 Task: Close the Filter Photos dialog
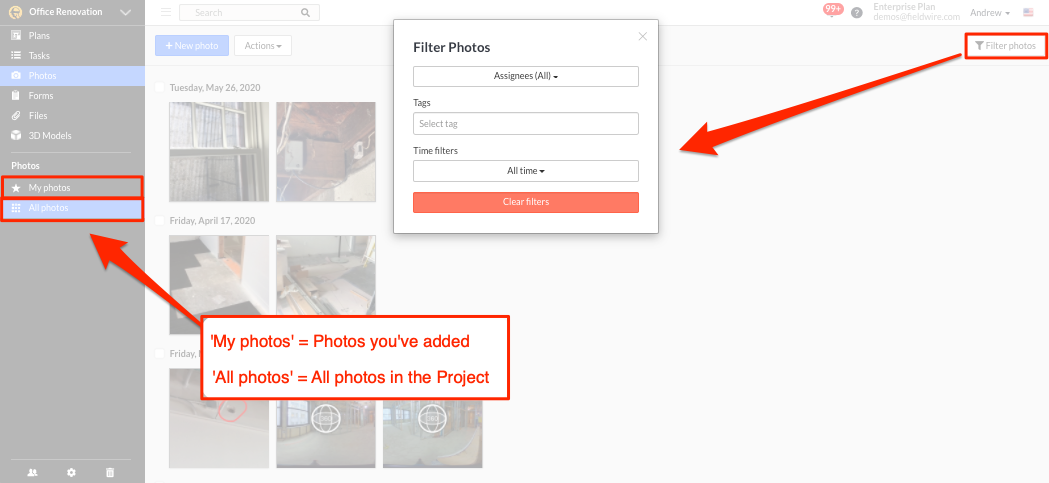pyautogui.click(x=643, y=36)
